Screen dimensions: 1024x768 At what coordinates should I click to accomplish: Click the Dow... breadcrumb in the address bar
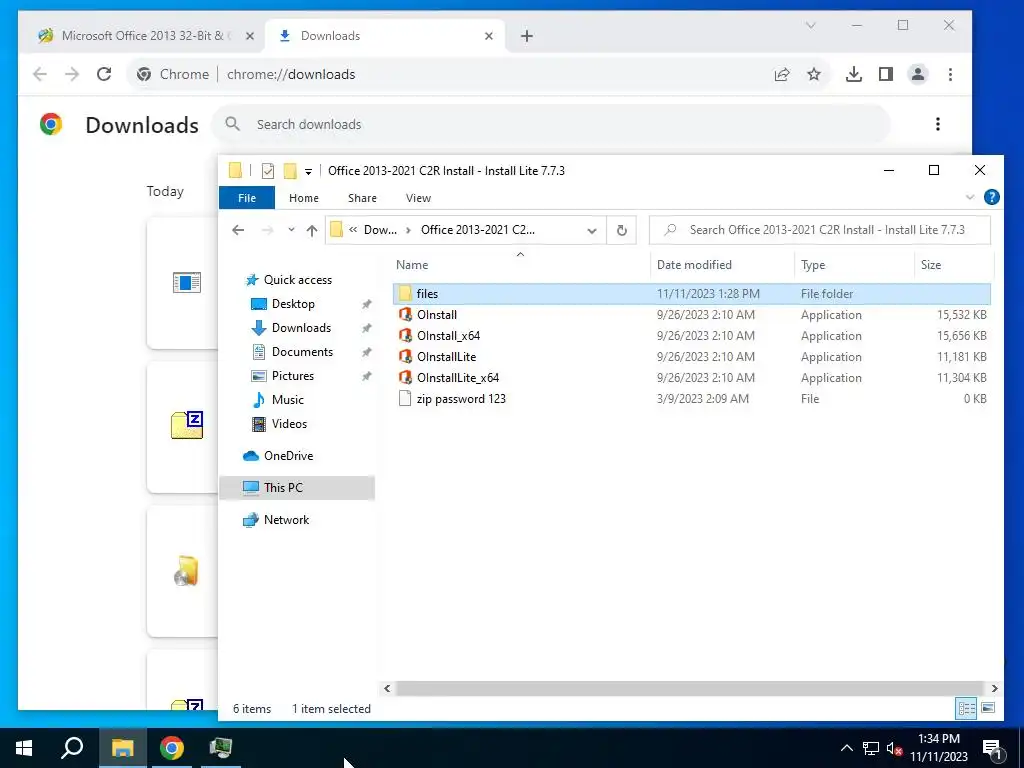click(x=380, y=230)
